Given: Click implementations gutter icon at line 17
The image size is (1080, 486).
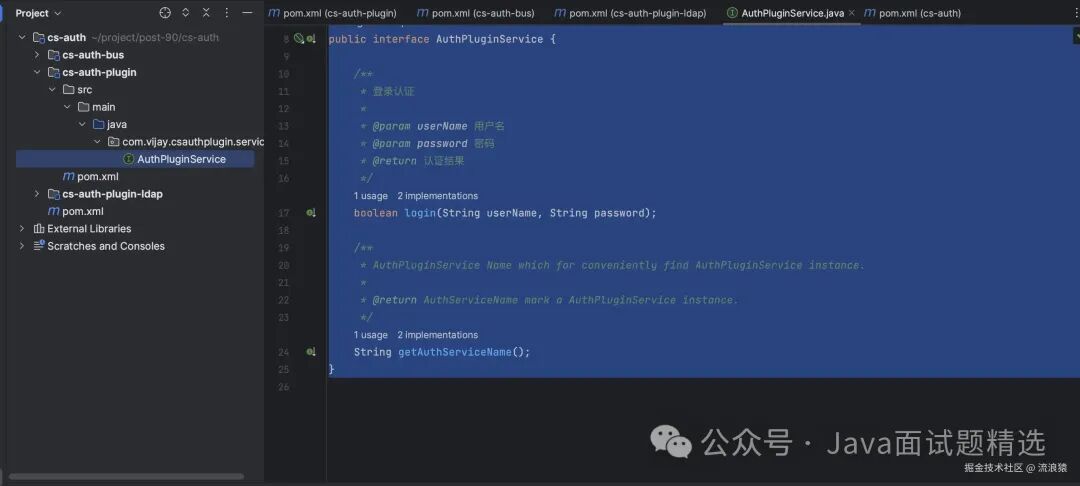Looking at the screenshot, I should click(x=311, y=213).
